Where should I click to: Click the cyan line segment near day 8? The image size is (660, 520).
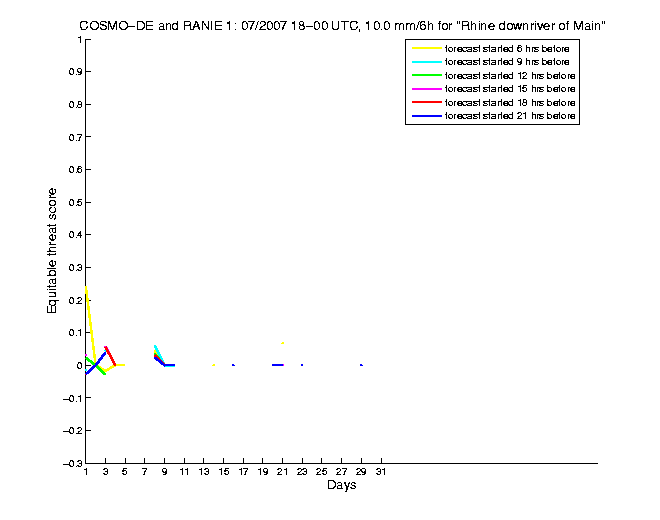click(x=160, y=355)
